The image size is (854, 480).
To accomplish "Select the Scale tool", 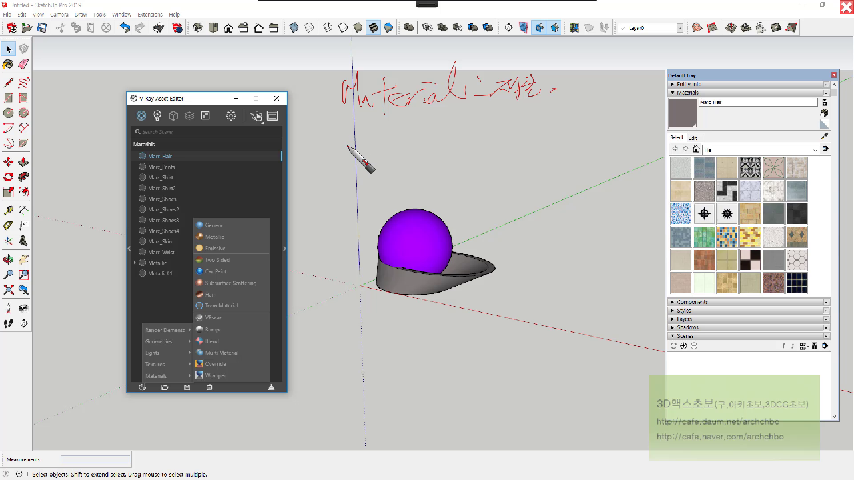I will pos(8,192).
